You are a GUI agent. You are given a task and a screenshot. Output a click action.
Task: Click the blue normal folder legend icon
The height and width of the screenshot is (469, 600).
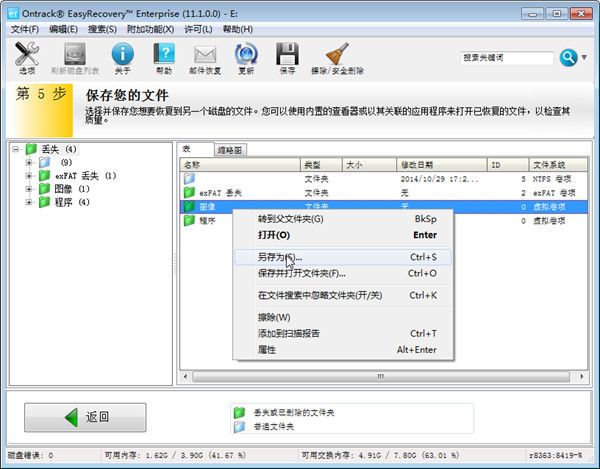[x=239, y=426]
